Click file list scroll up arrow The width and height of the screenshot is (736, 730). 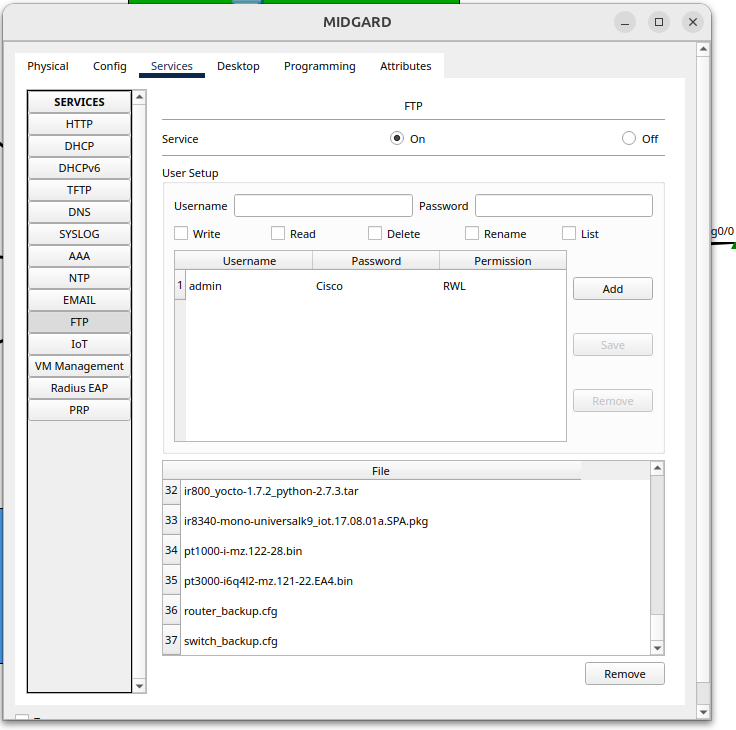pos(657,468)
